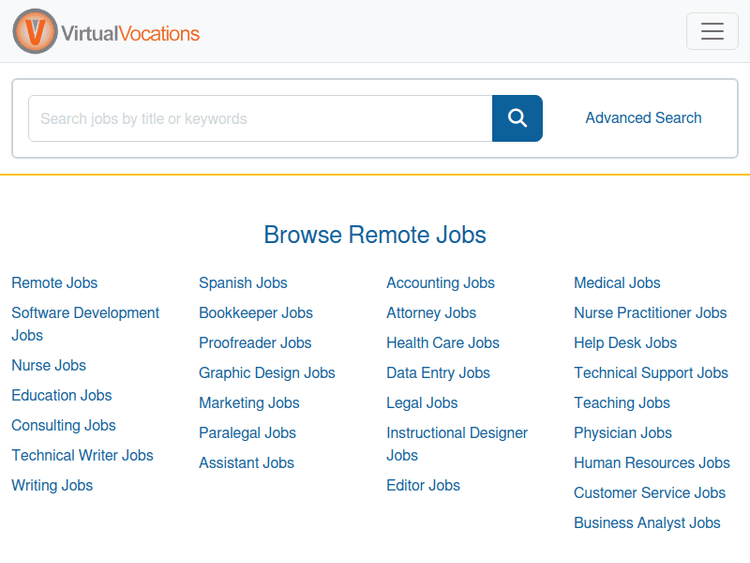The image size is (750, 563).
Task: Select Instructional Designer Jobs link
Action: (x=457, y=433)
